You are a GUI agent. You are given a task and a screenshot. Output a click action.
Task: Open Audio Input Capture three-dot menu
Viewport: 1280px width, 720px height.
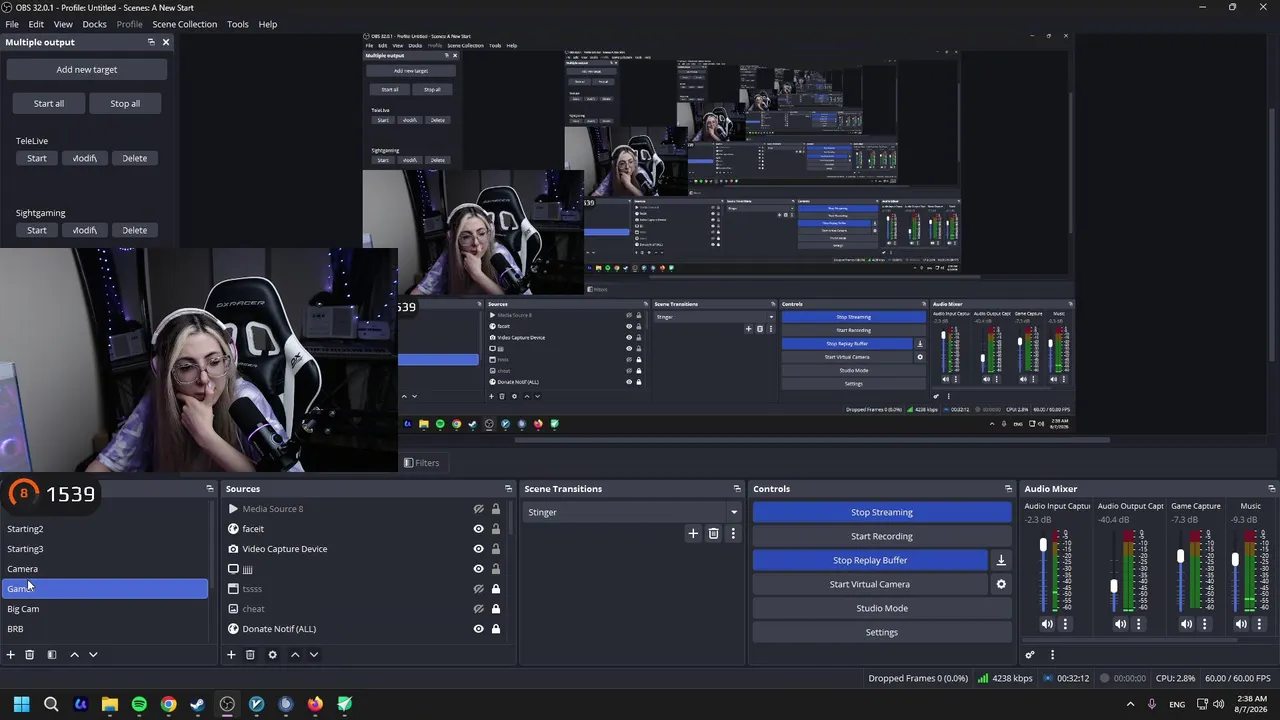click(x=1065, y=624)
